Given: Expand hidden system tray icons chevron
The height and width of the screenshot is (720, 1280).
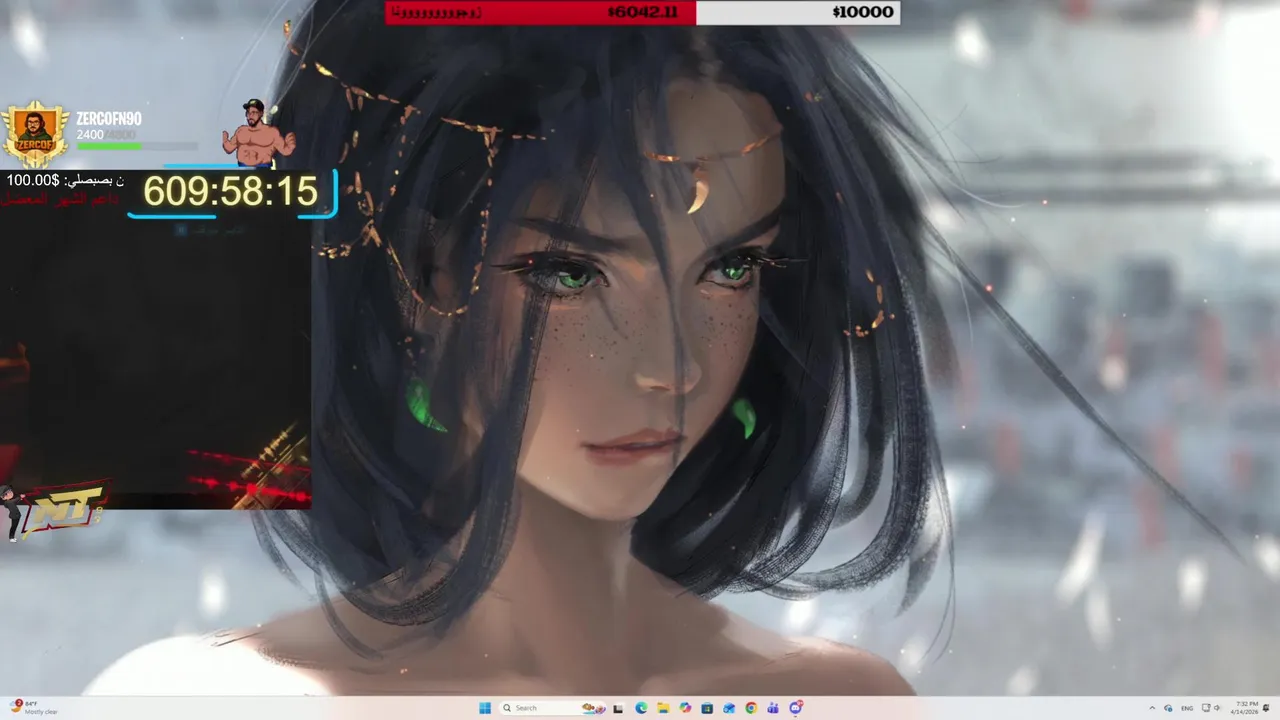Looking at the screenshot, I should 1152,708.
